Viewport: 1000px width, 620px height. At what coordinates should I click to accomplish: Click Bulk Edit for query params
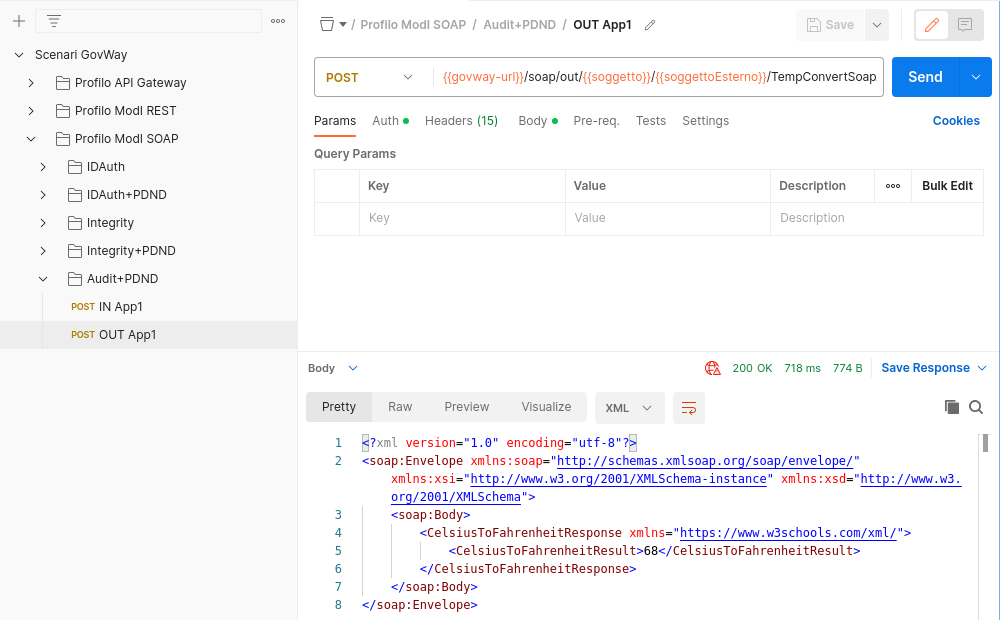pos(947,186)
